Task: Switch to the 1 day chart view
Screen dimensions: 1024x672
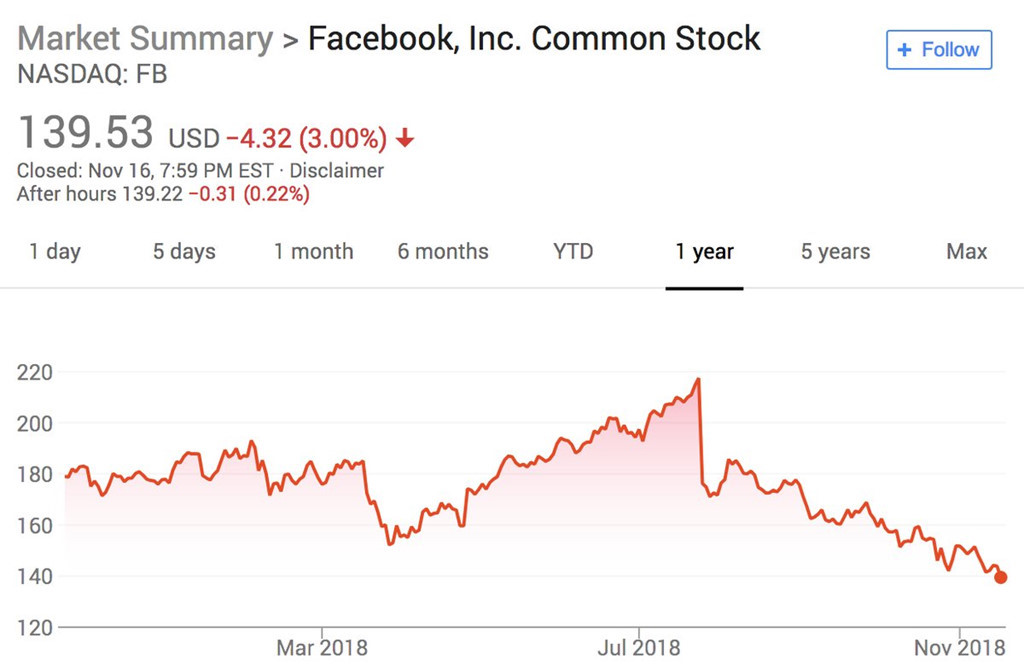Action: click(55, 252)
